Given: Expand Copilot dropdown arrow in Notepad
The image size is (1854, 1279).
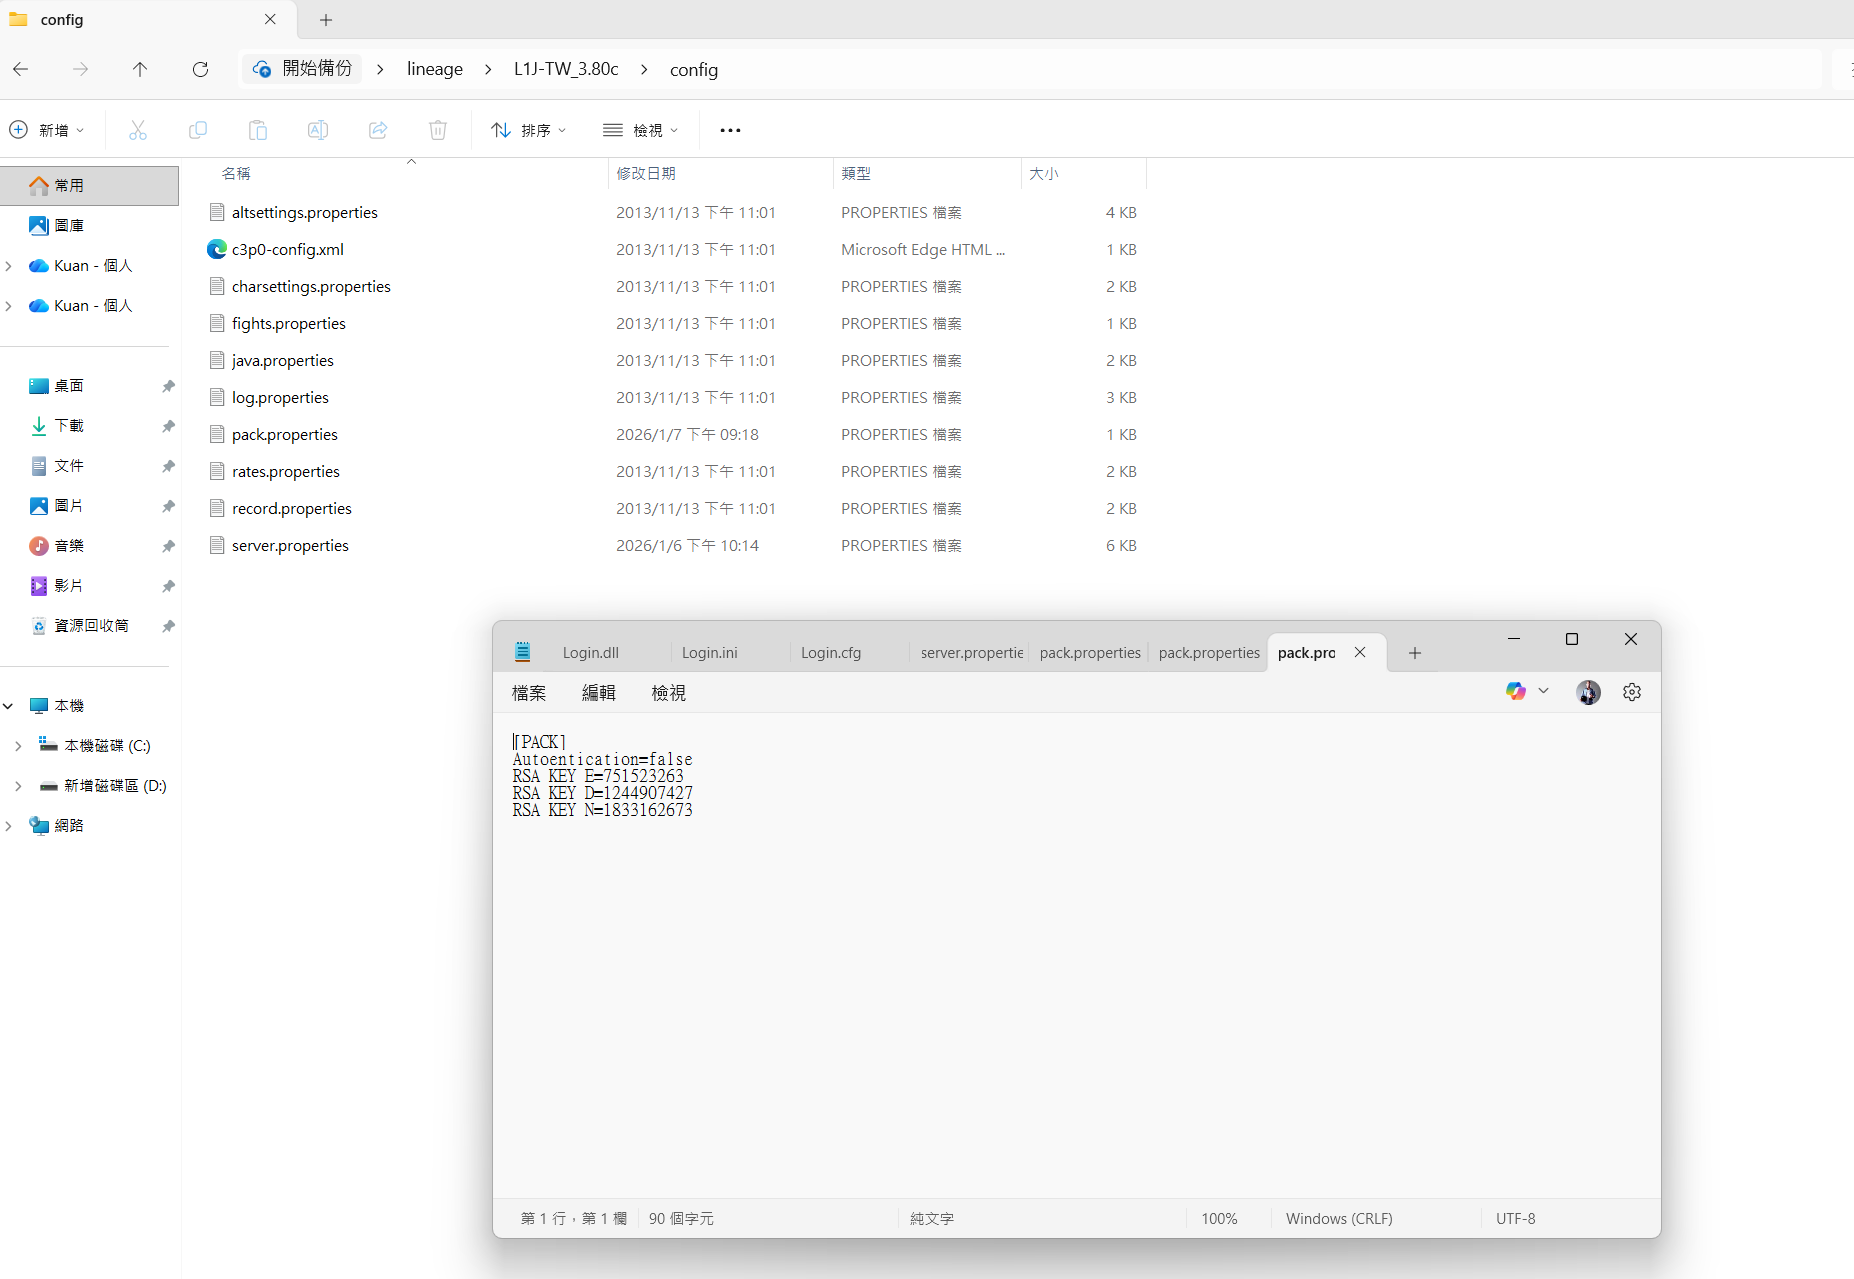Looking at the screenshot, I should pyautogui.click(x=1543, y=691).
